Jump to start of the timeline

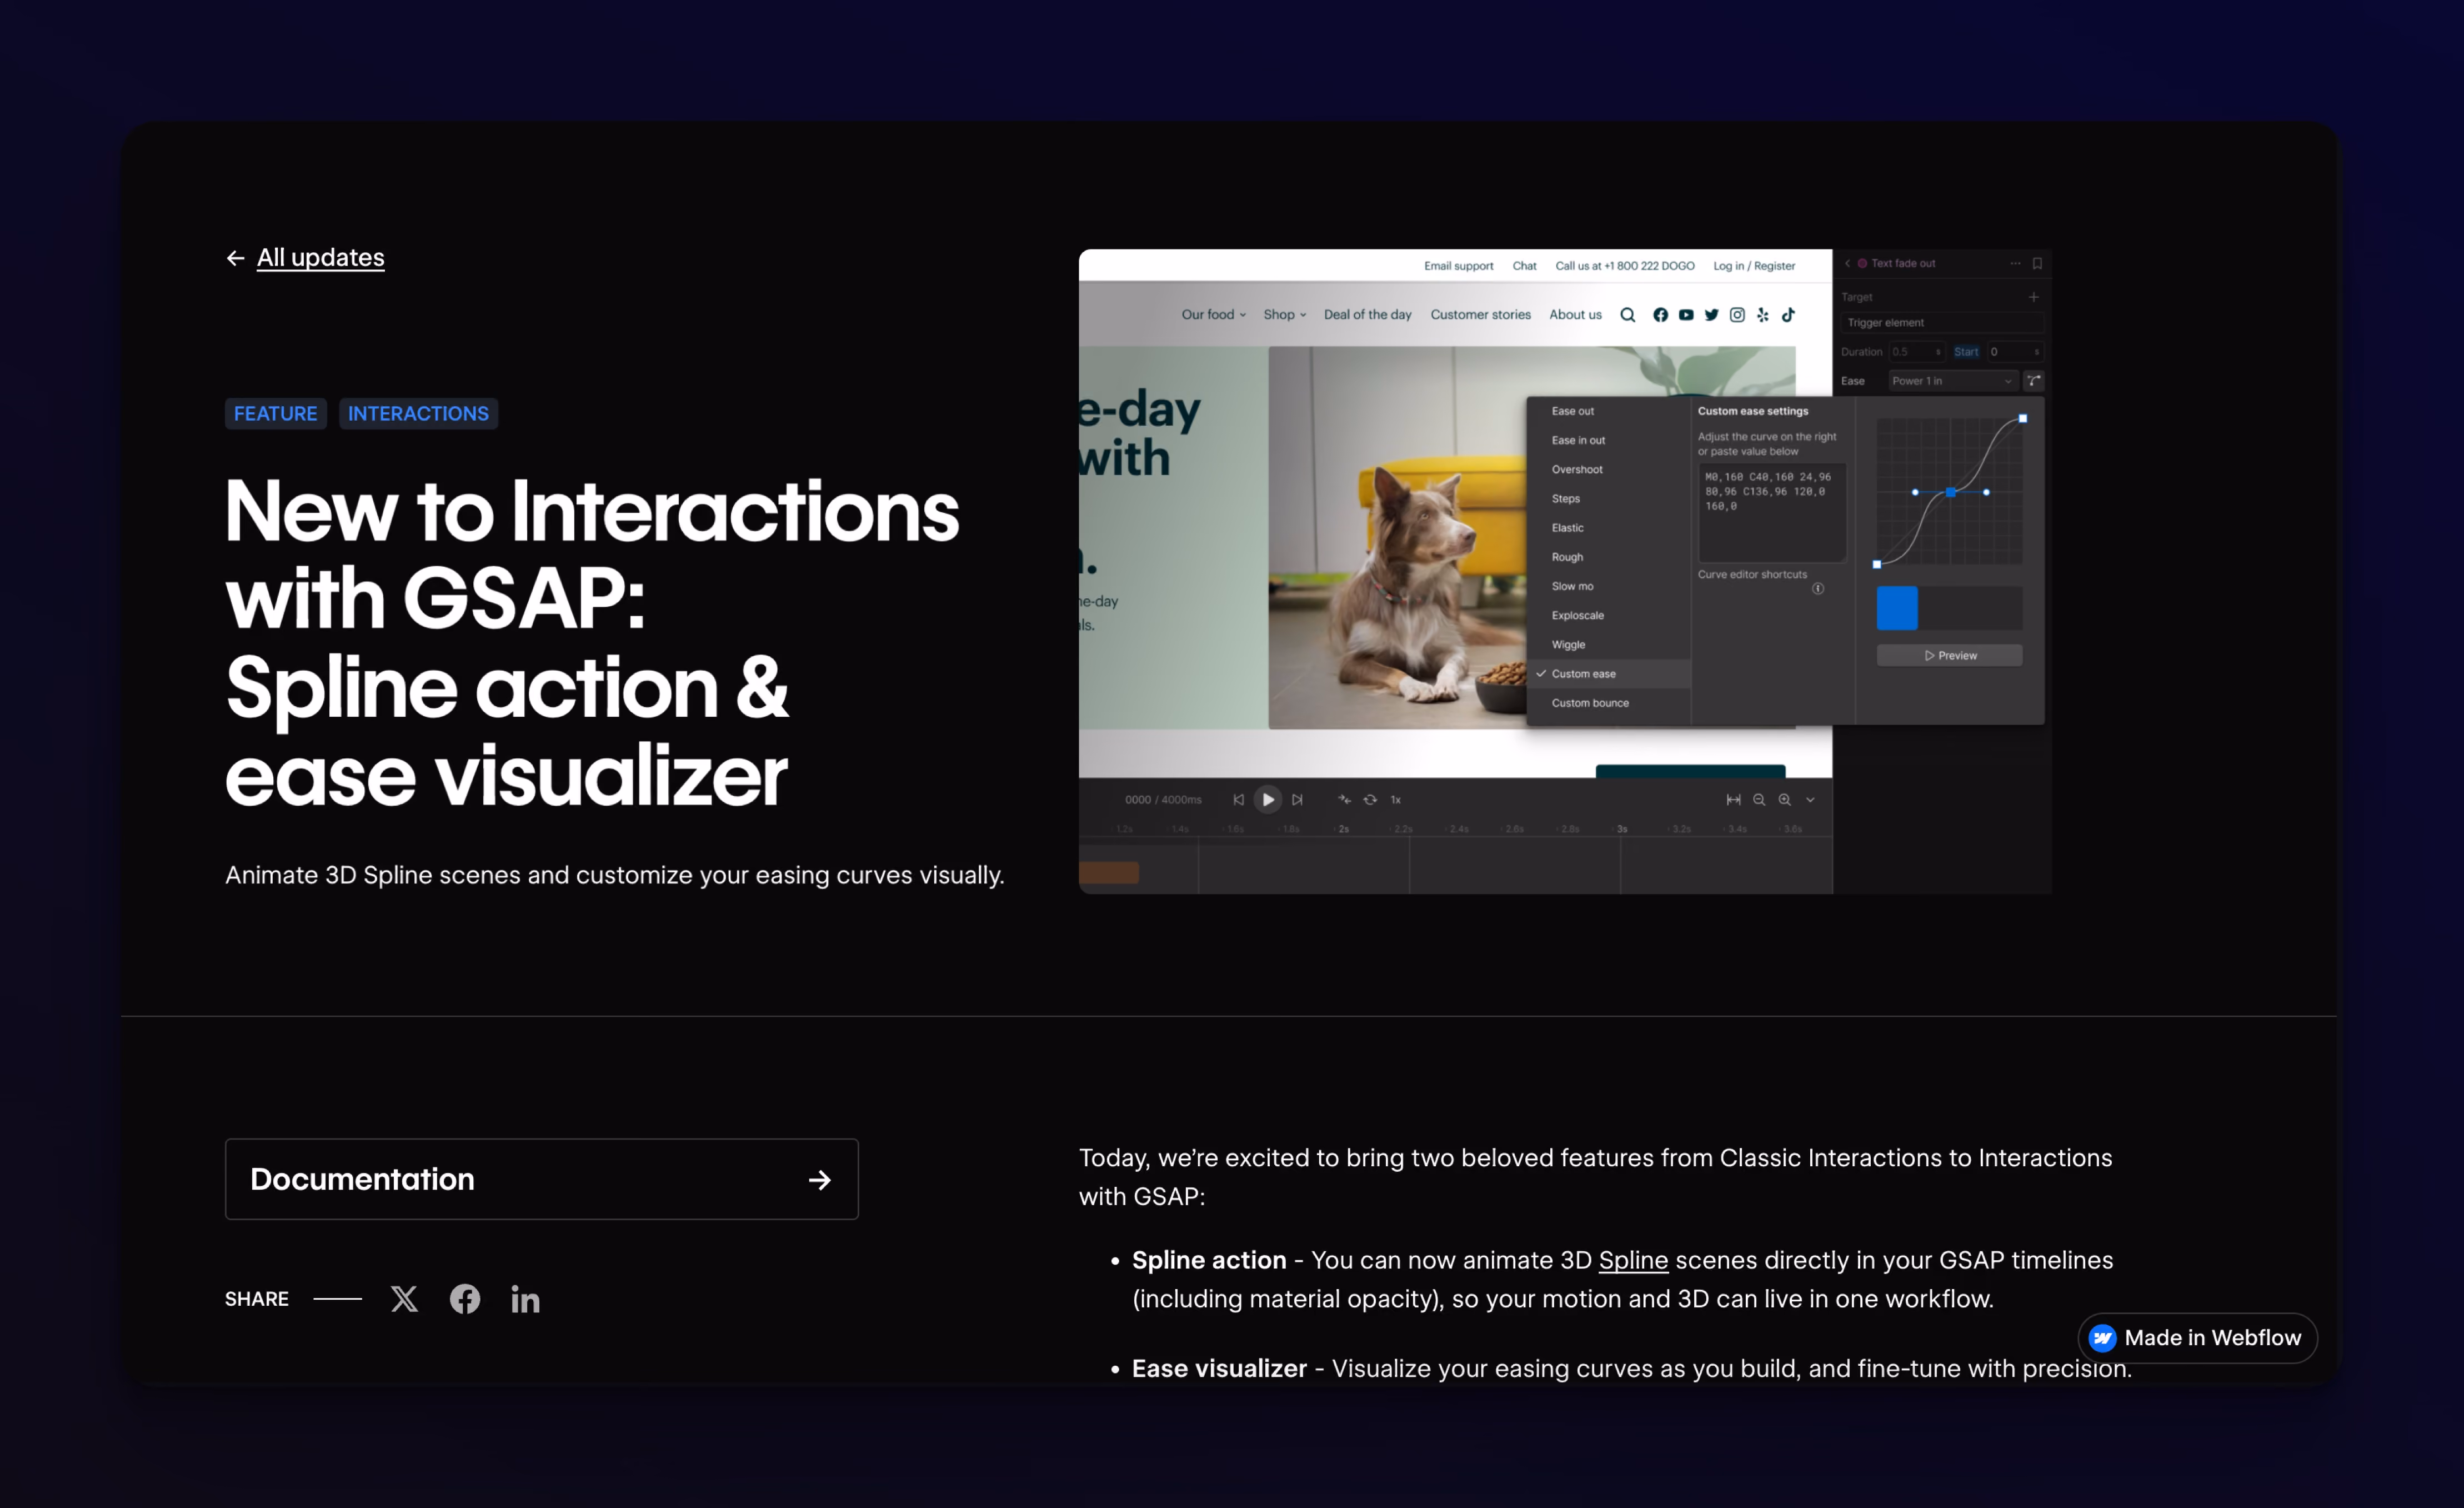1238,800
